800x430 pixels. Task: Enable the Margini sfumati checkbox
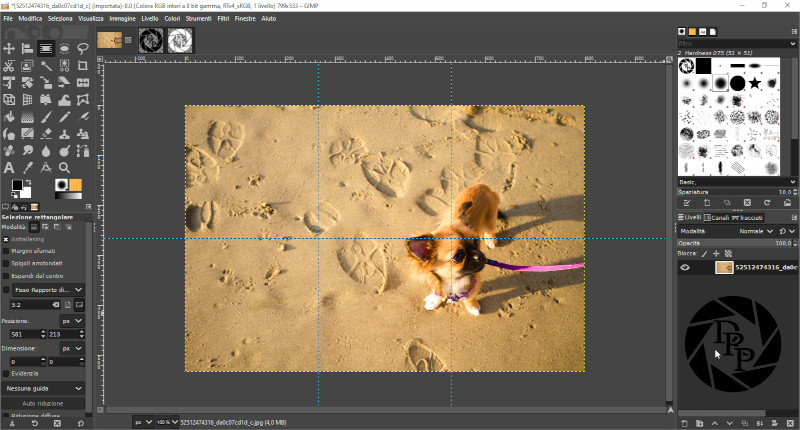tap(6, 251)
